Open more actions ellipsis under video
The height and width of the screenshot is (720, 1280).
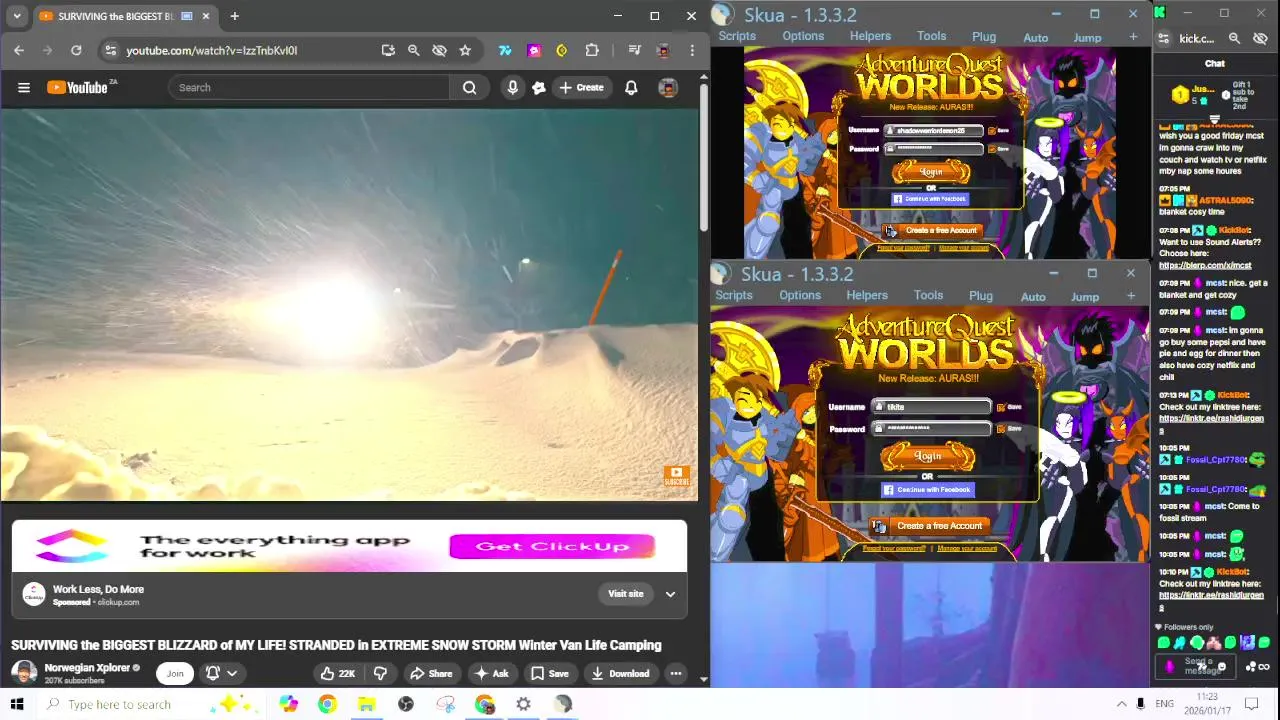[x=676, y=673]
